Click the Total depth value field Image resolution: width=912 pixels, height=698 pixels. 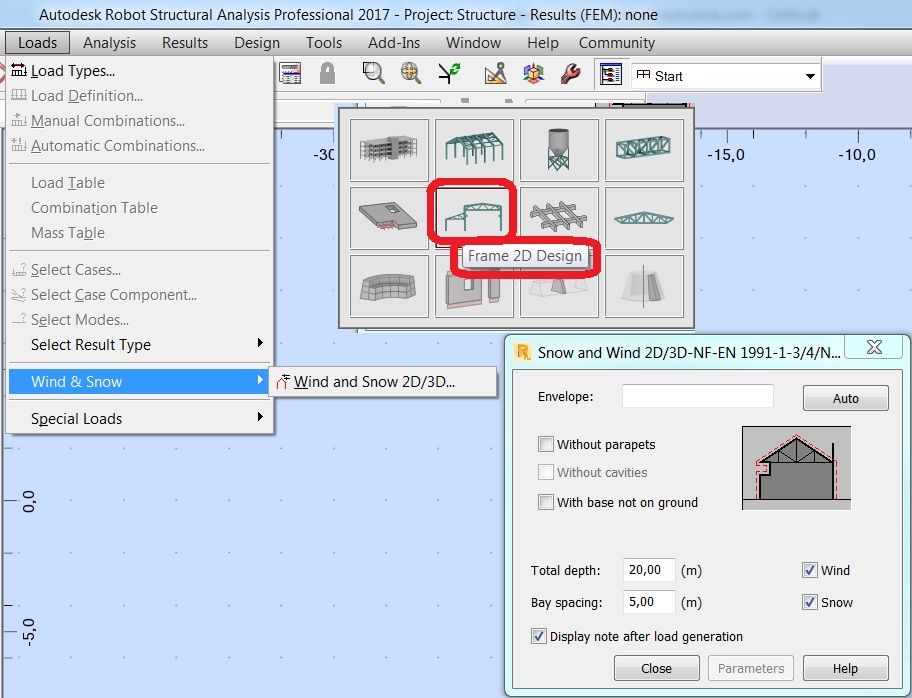pos(649,570)
